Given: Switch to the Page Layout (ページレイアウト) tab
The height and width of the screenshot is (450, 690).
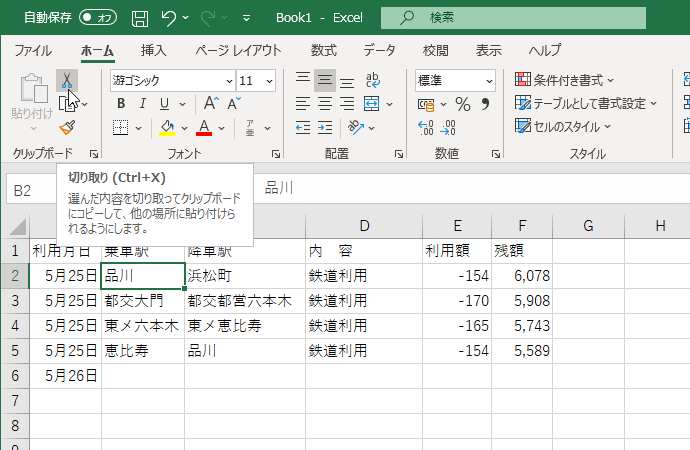Looking at the screenshot, I should pyautogui.click(x=238, y=50).
